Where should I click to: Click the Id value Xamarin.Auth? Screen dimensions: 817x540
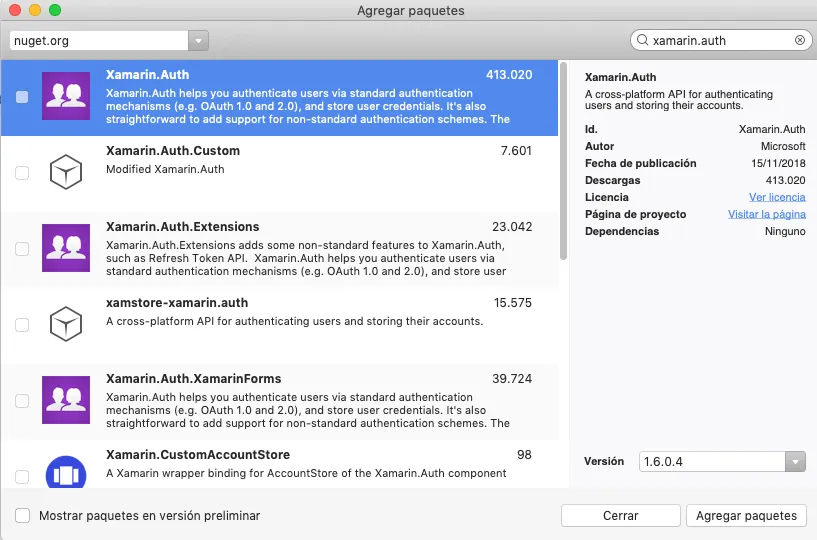772,129
